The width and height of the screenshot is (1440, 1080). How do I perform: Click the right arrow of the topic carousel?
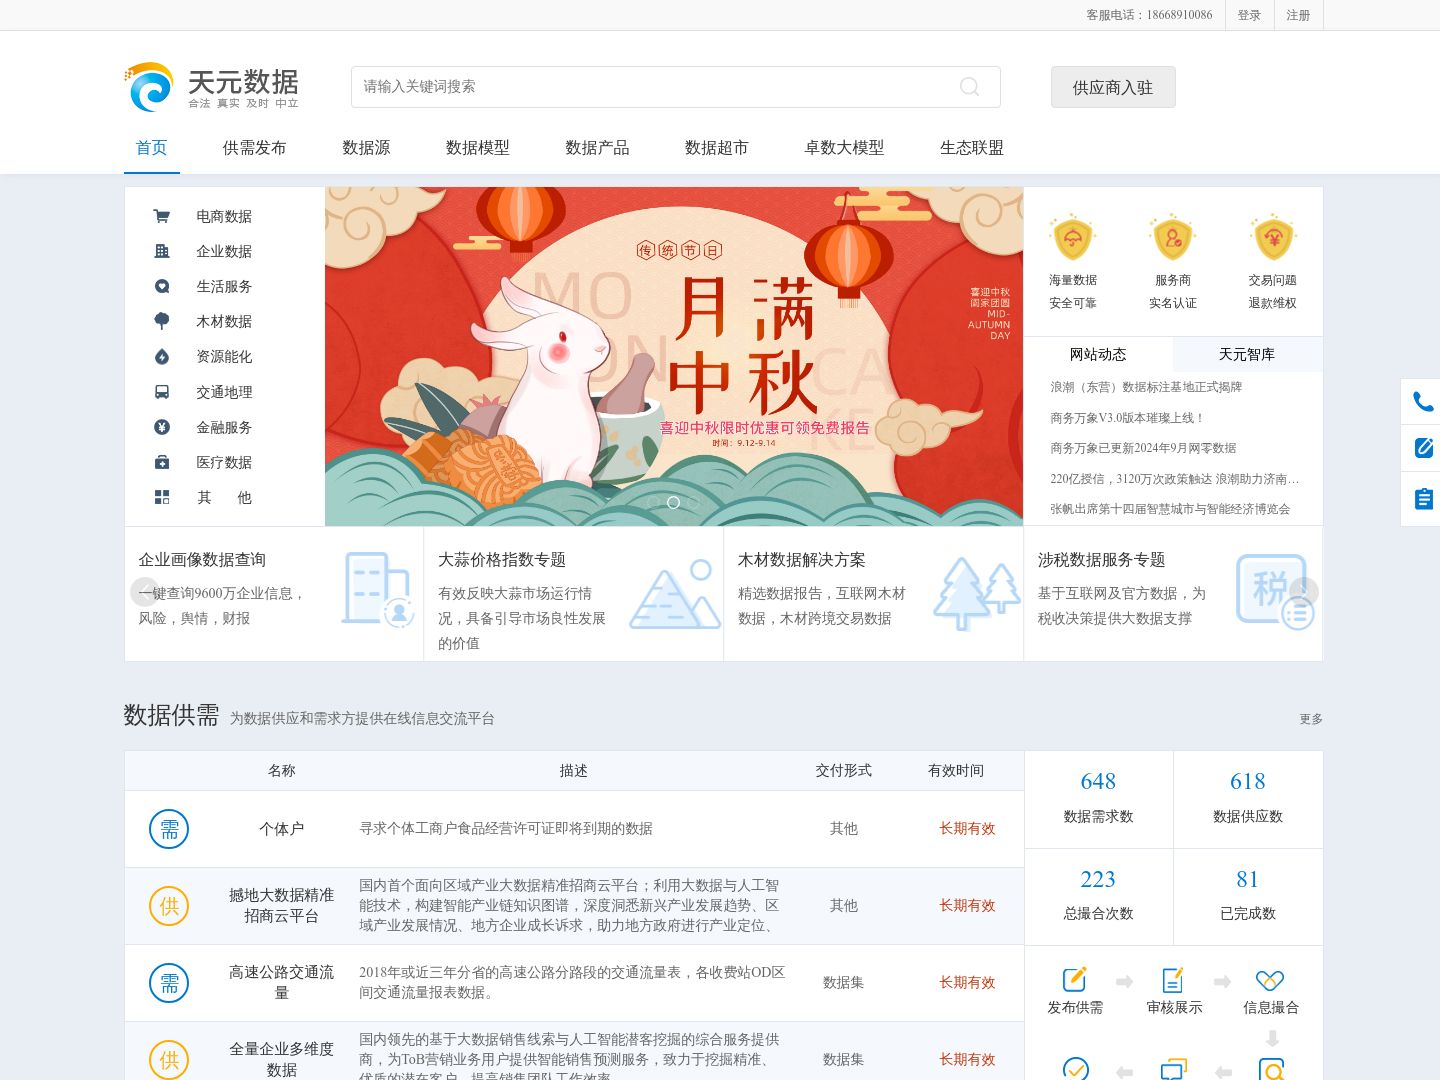(1304, 592)
